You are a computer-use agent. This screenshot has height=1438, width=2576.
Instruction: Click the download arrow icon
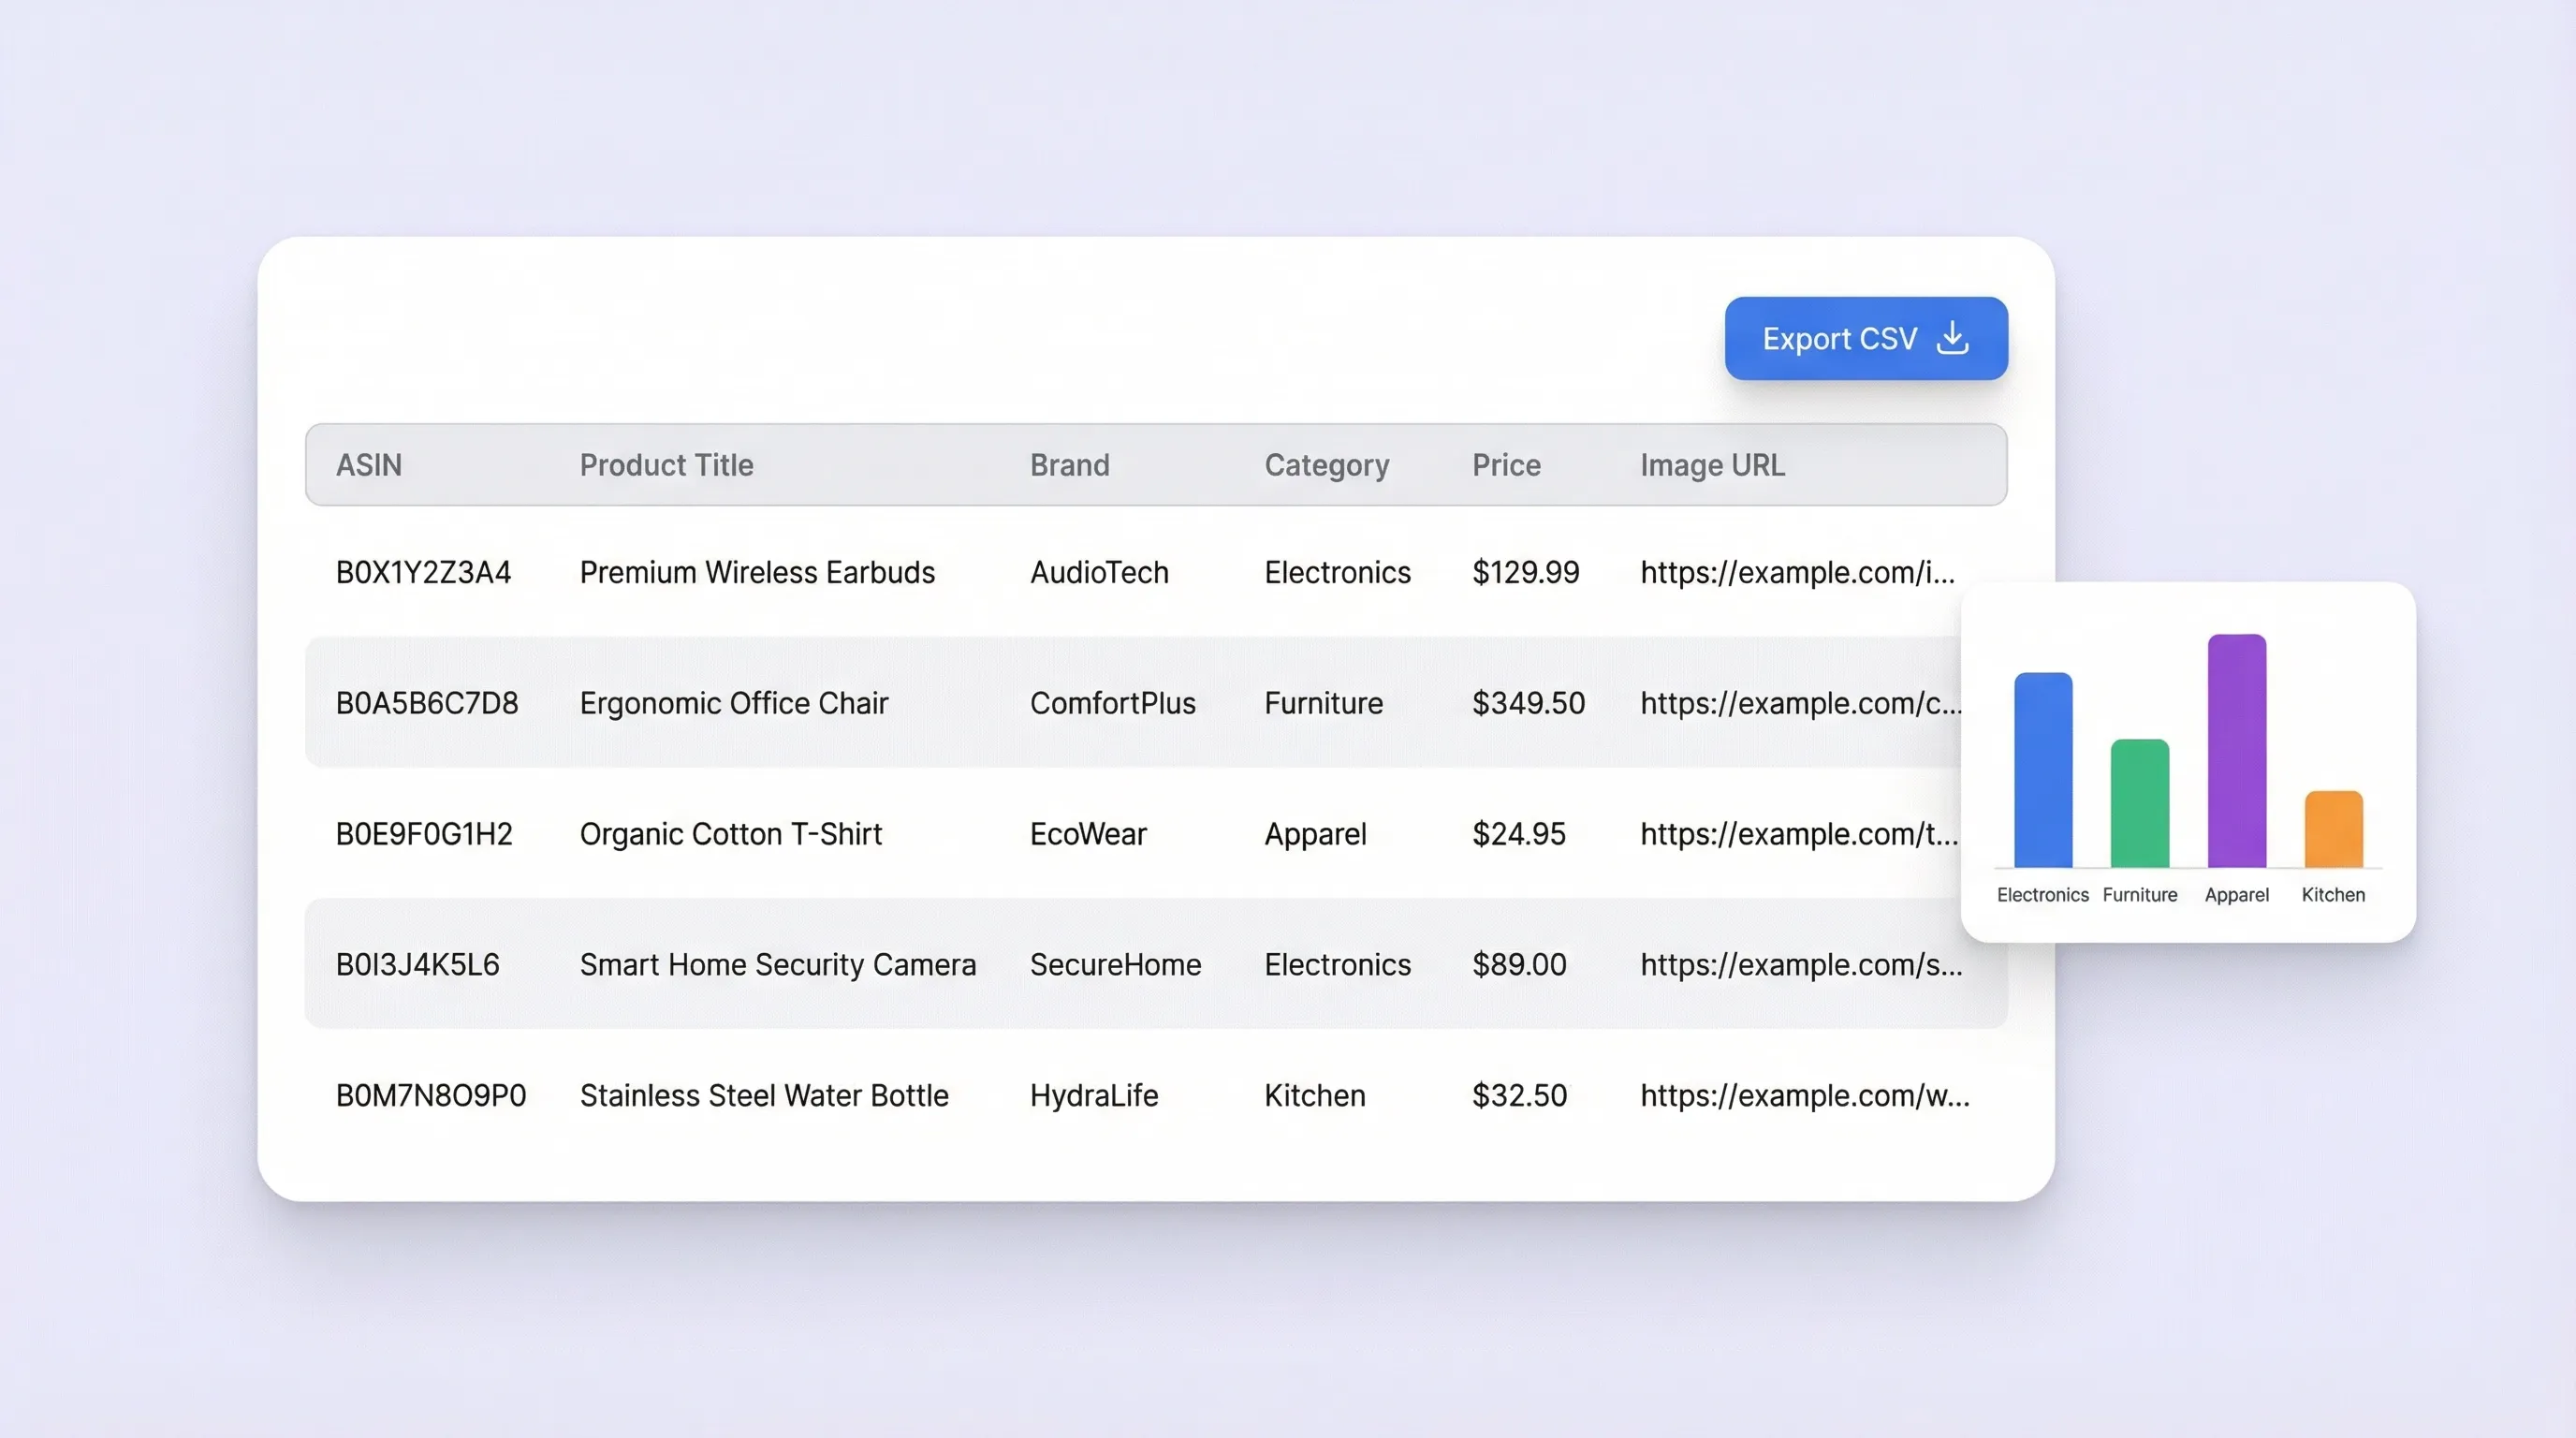(x=1952, y=338)
